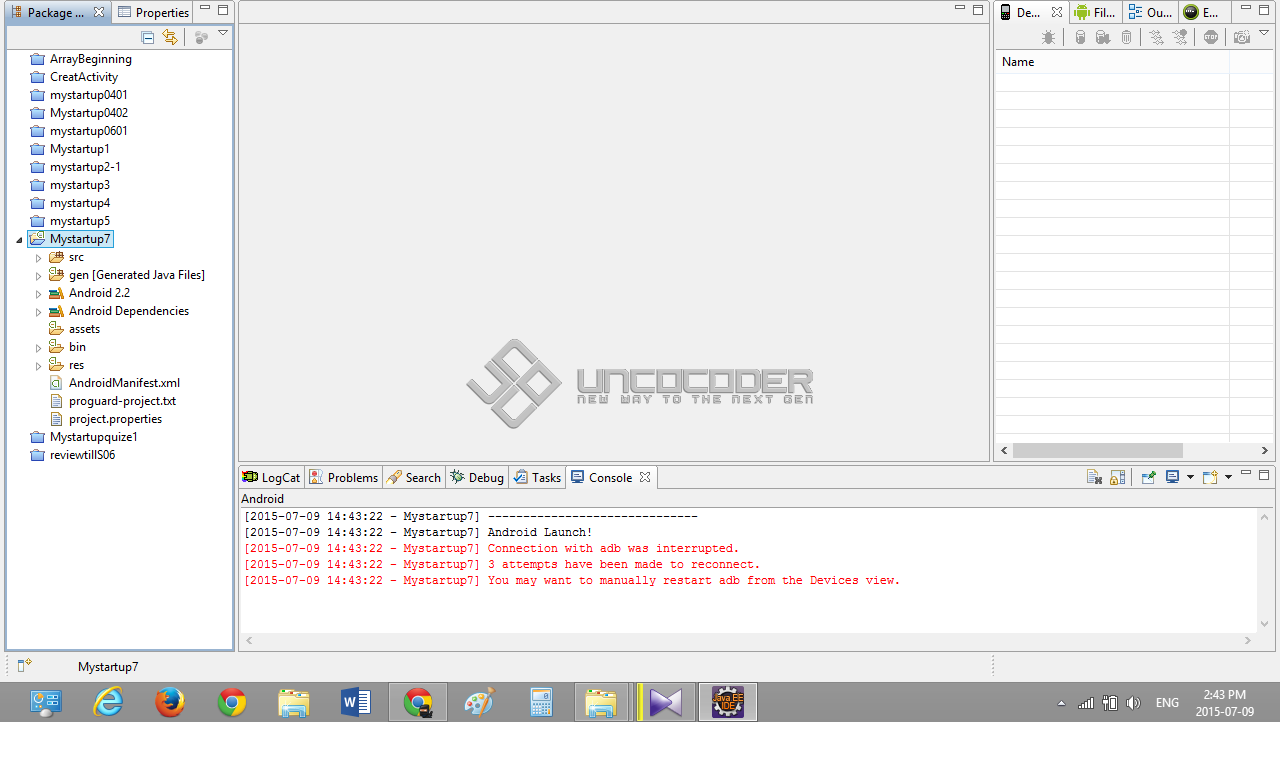The image size is (1280, 768).
Task: Click the Devices horizontal scrollbar
Action: [x=1098, y=451]
